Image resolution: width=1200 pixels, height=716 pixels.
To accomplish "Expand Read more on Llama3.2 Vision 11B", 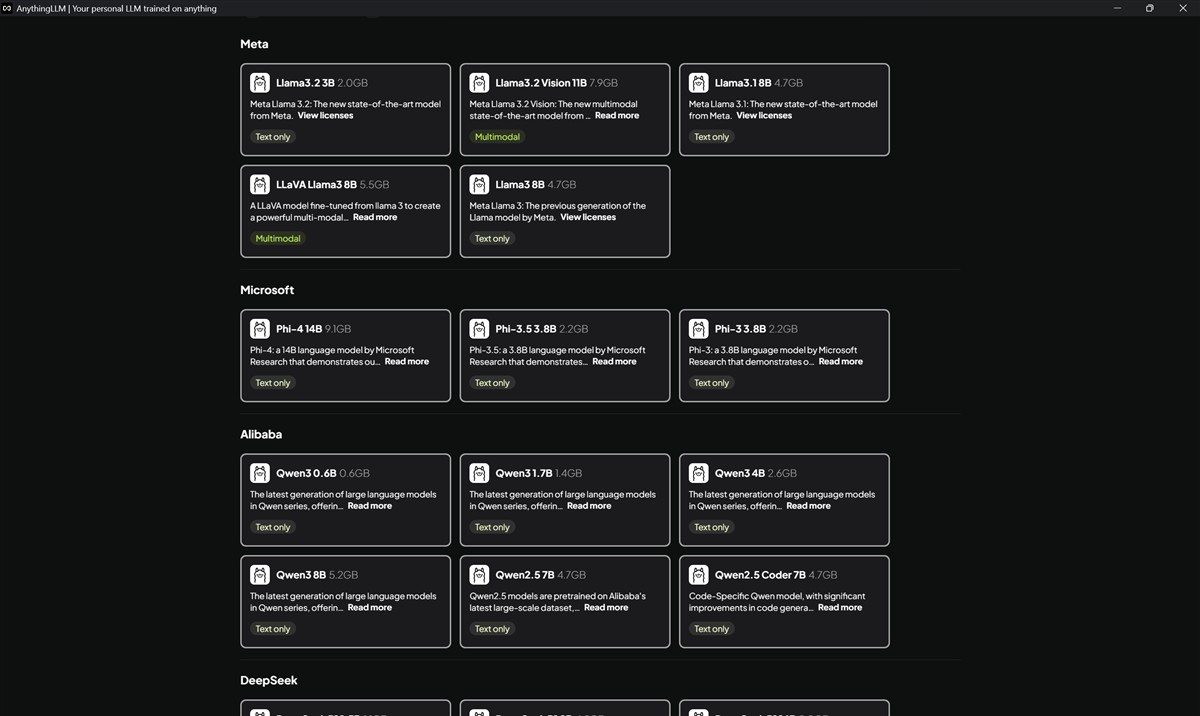I will pyautogui.click(x=616, y=116).
